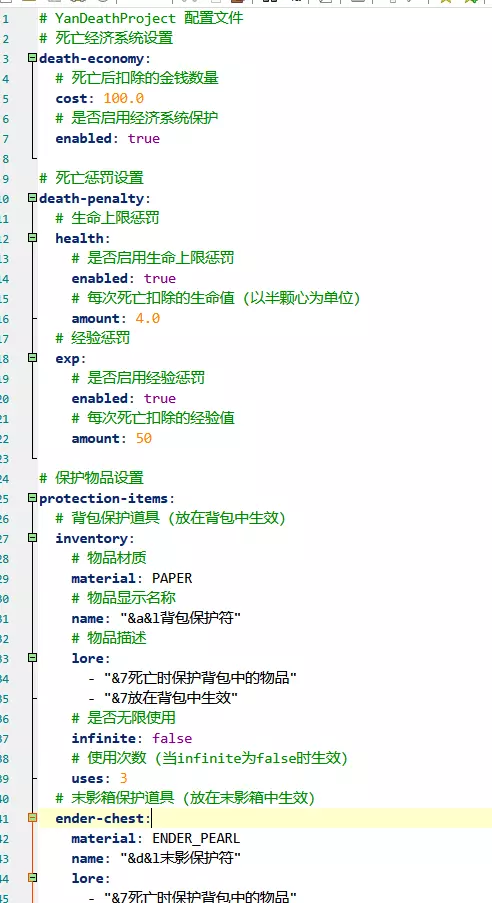Collapse the death-economy fold marker
This screenshot has width=492, height=903.
32,58
